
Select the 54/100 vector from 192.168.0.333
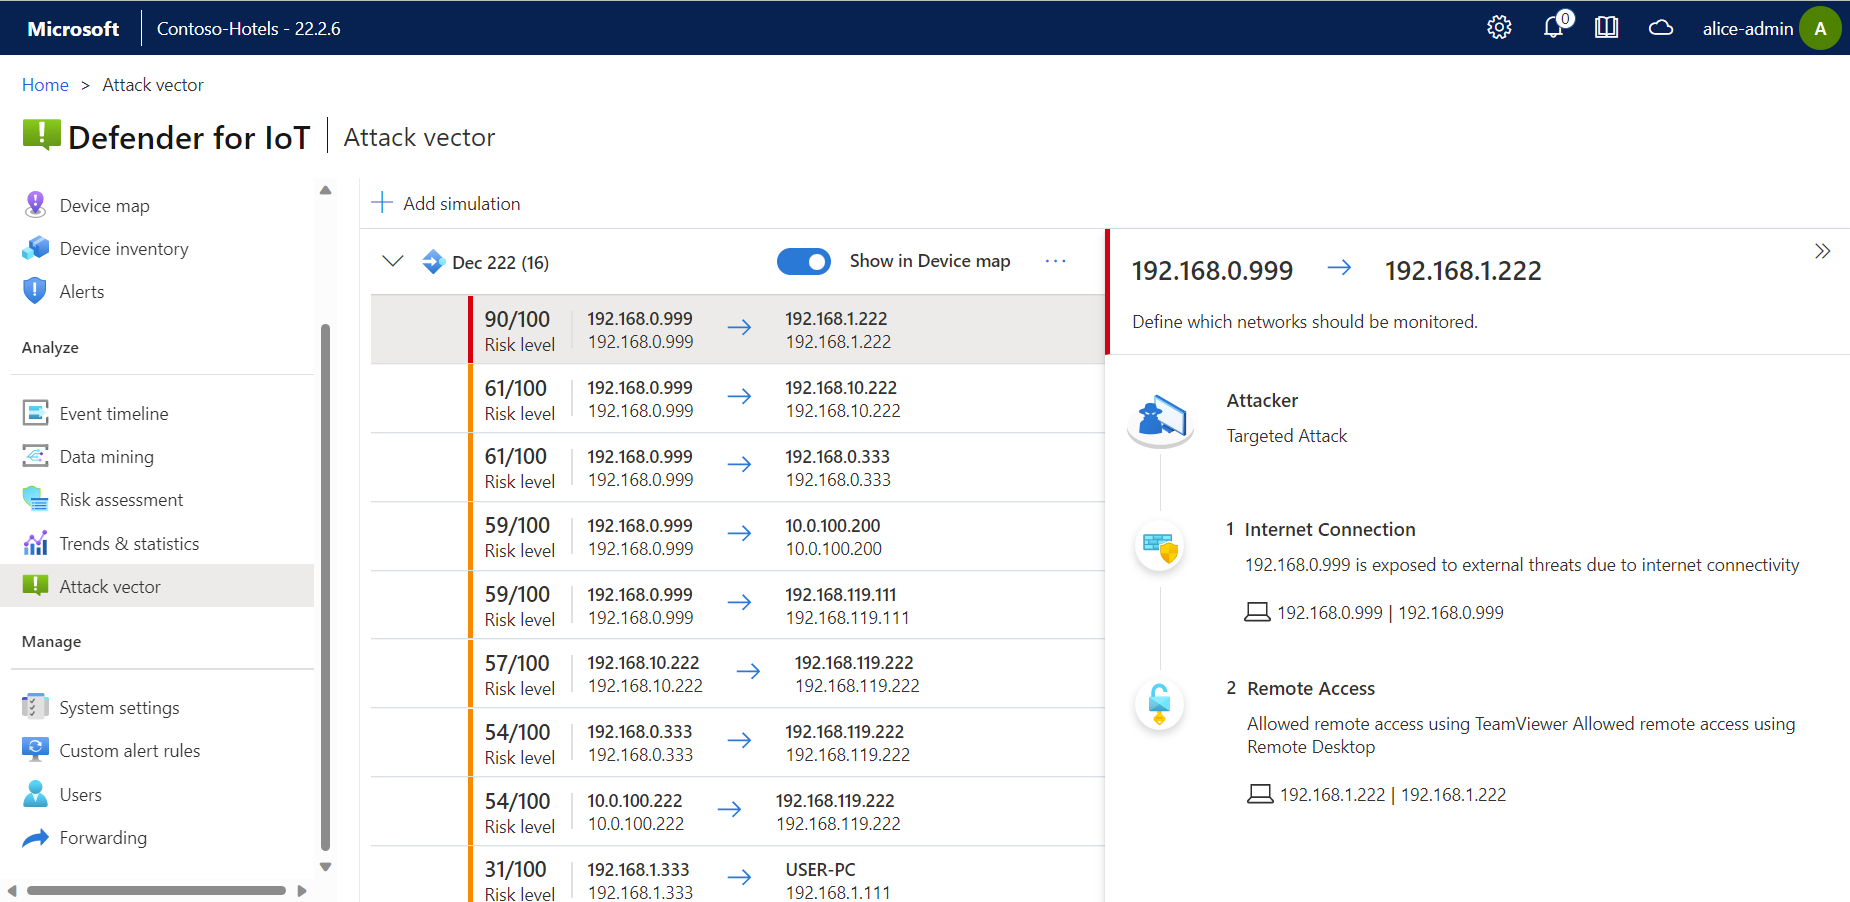(x=738, y=743)
